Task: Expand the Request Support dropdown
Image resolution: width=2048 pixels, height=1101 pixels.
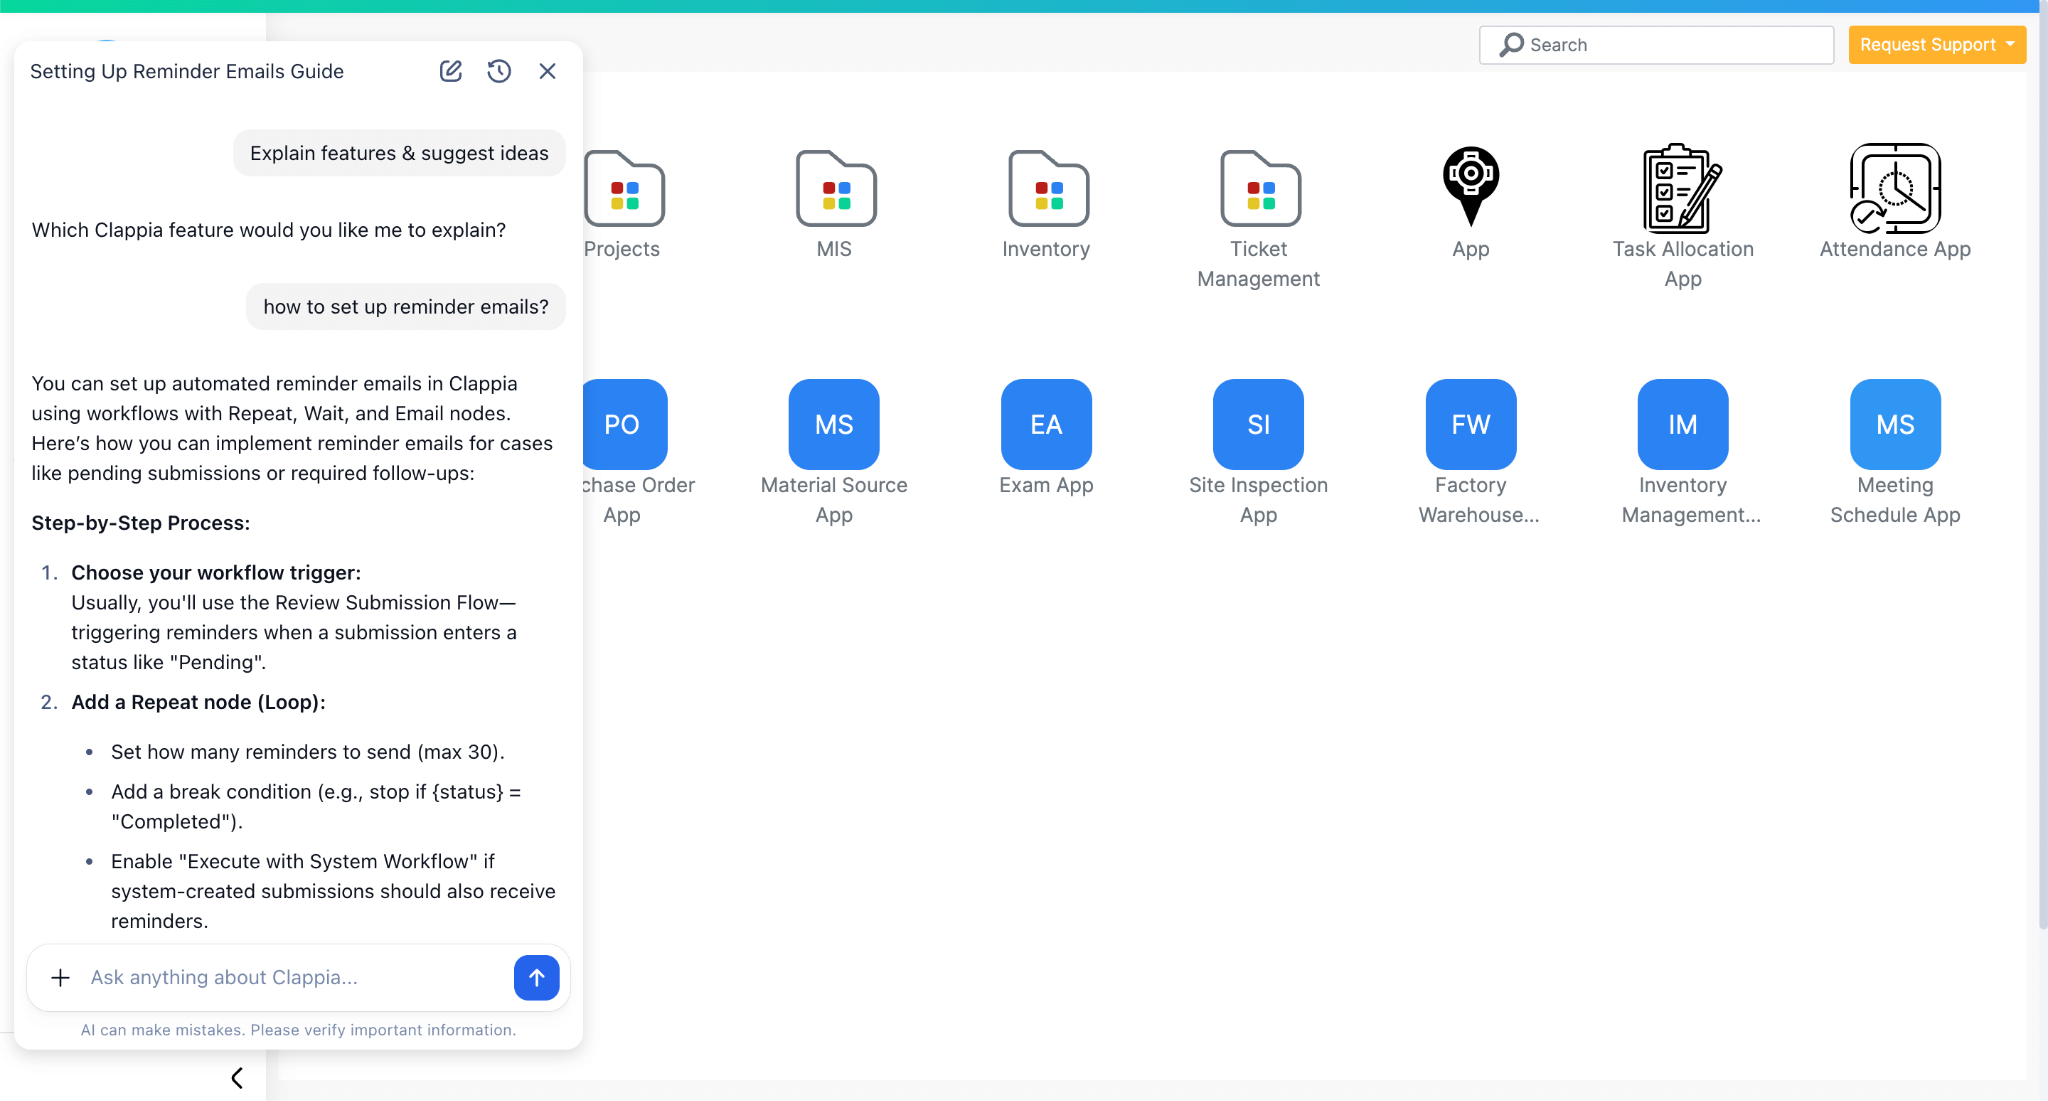Action: 1937,45
